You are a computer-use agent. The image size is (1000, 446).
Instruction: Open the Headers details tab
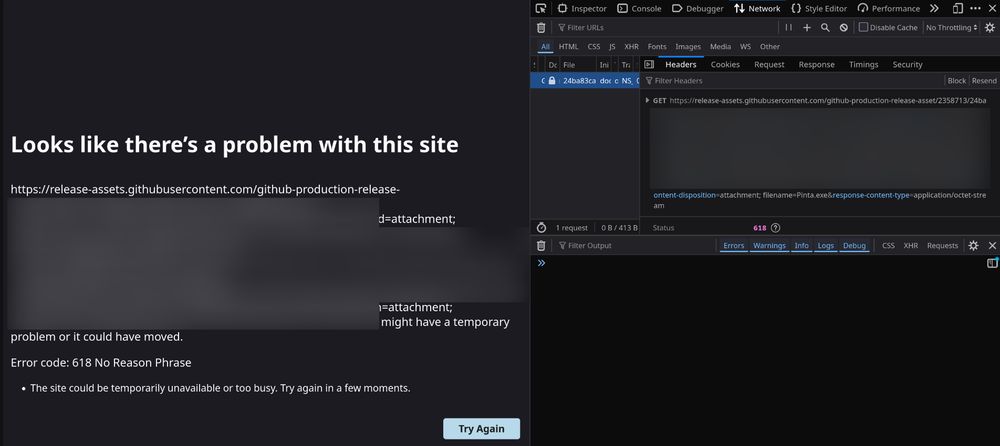click(680, 64)
